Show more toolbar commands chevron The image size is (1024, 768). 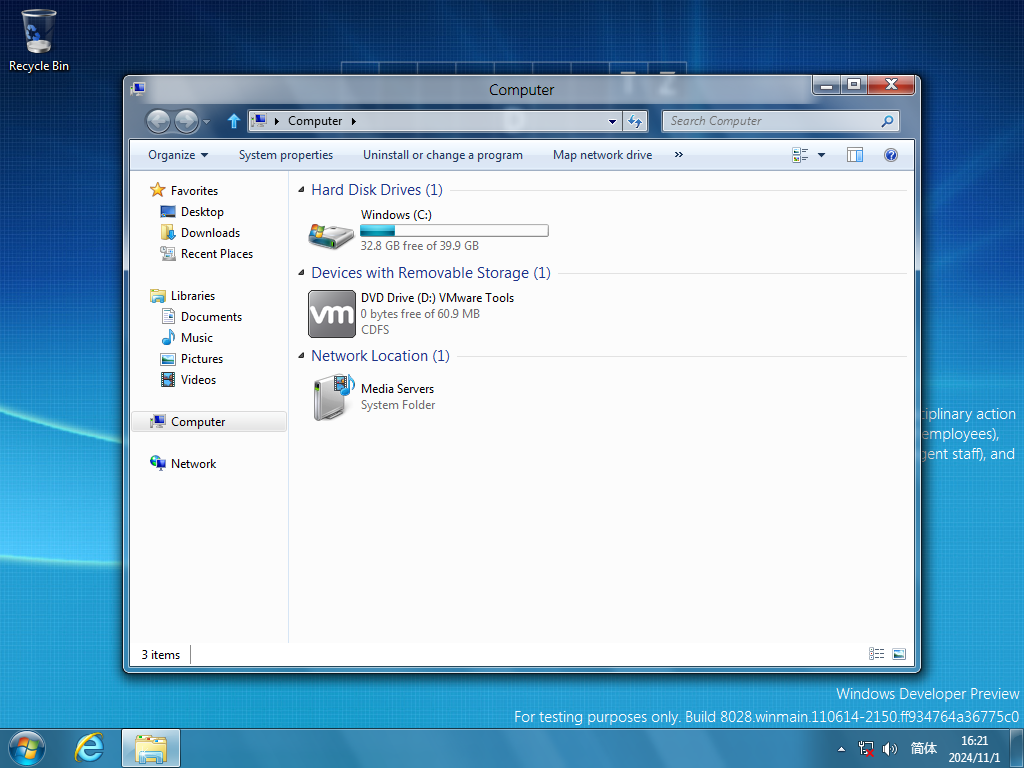[x=679, y=155]
